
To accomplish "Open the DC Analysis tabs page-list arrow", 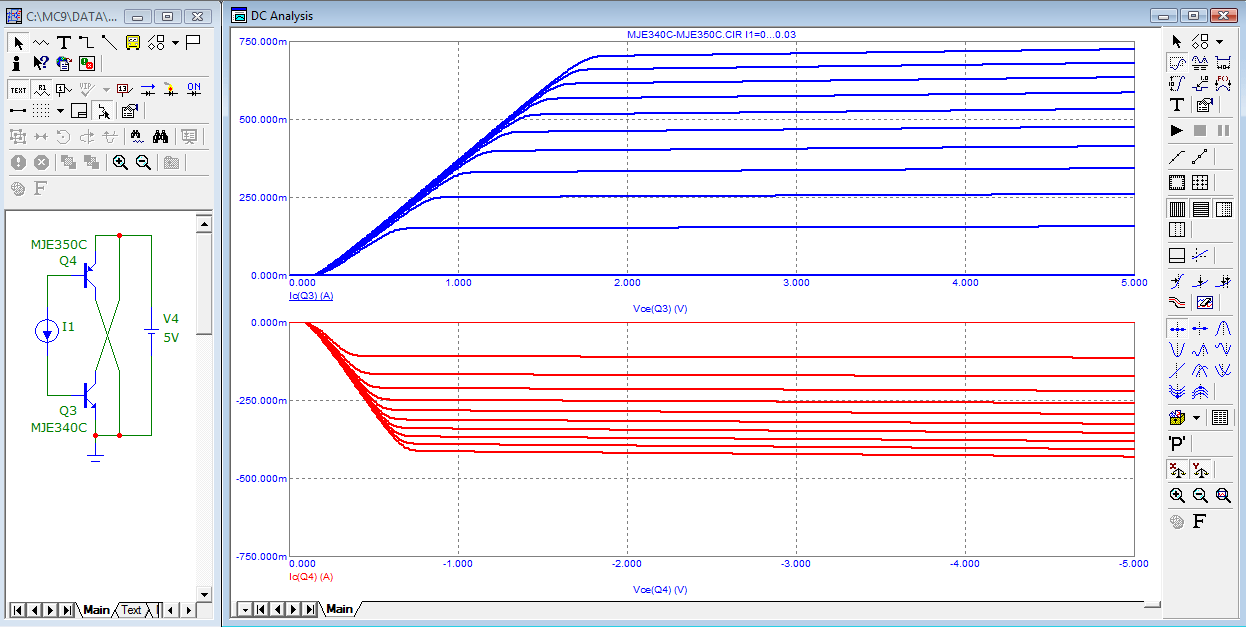I will tap(245, 609).
